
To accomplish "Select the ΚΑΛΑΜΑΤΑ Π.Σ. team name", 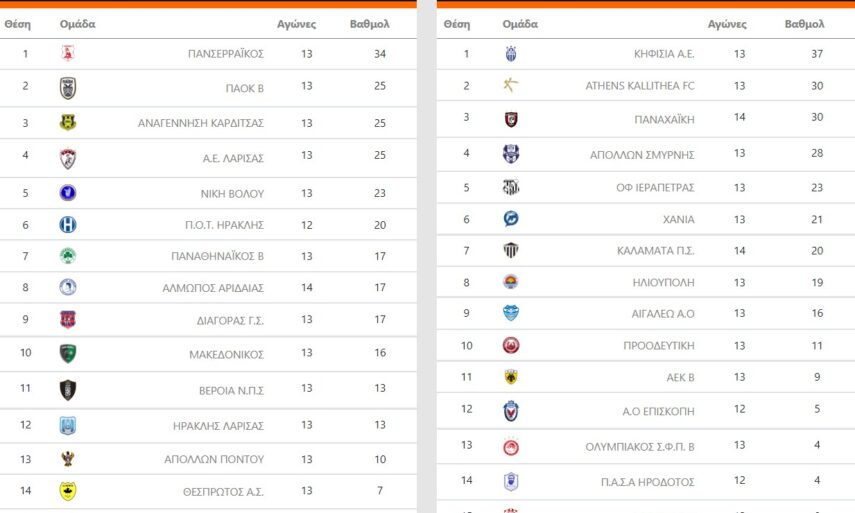I will (655, 250).
